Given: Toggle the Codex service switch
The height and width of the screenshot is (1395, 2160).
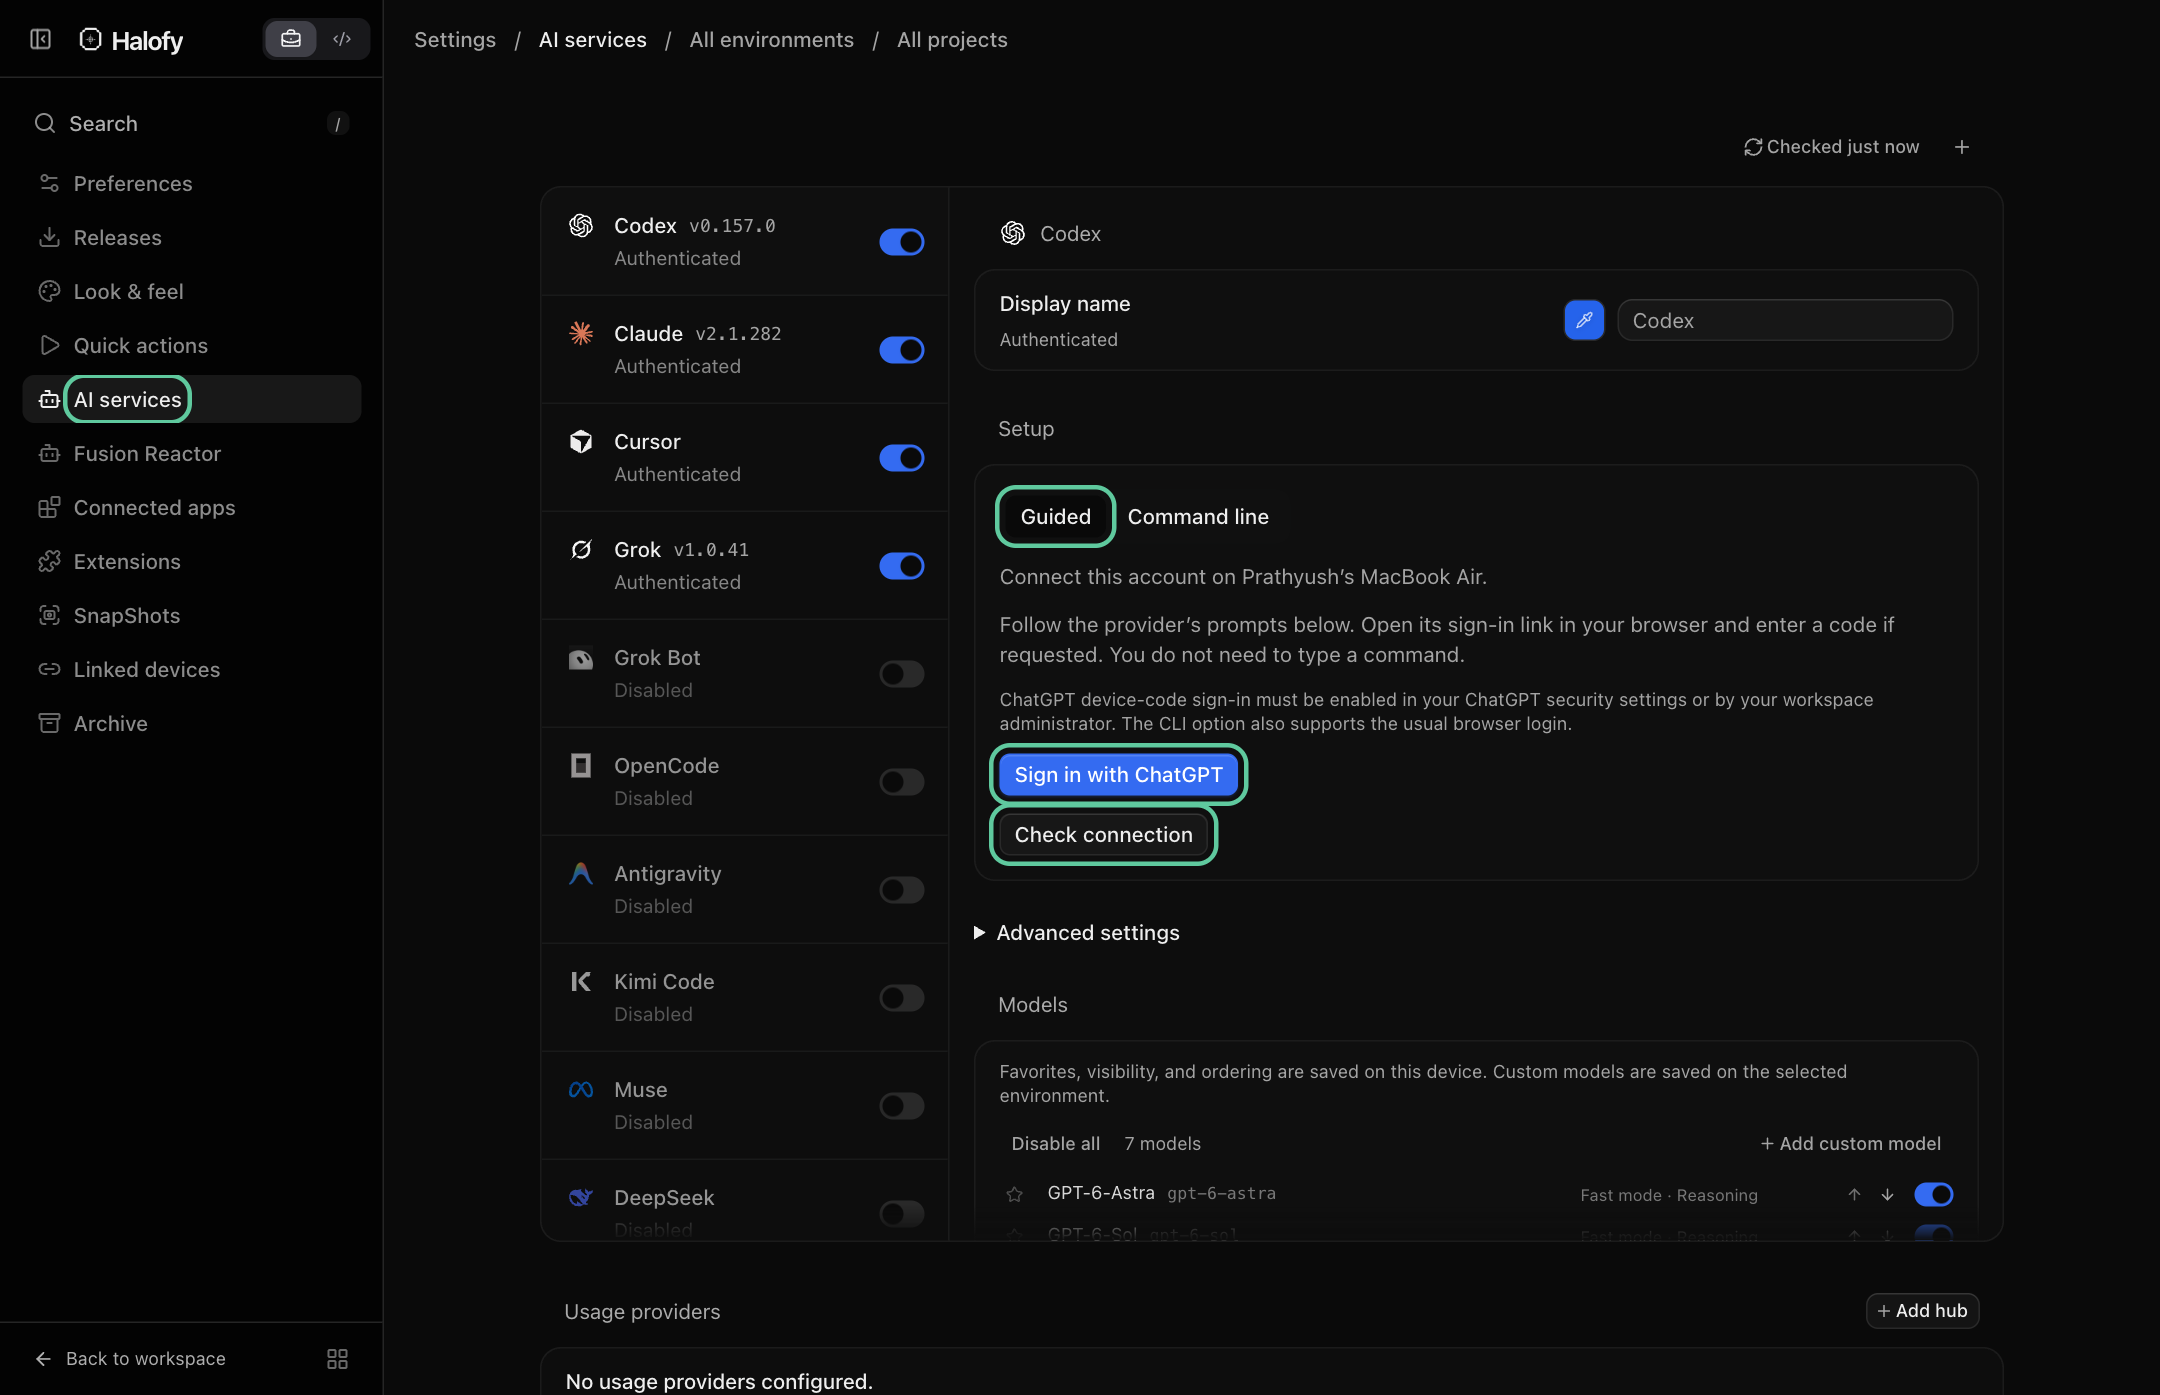Looking at the screenshot, I should click(x=901, y=242).
